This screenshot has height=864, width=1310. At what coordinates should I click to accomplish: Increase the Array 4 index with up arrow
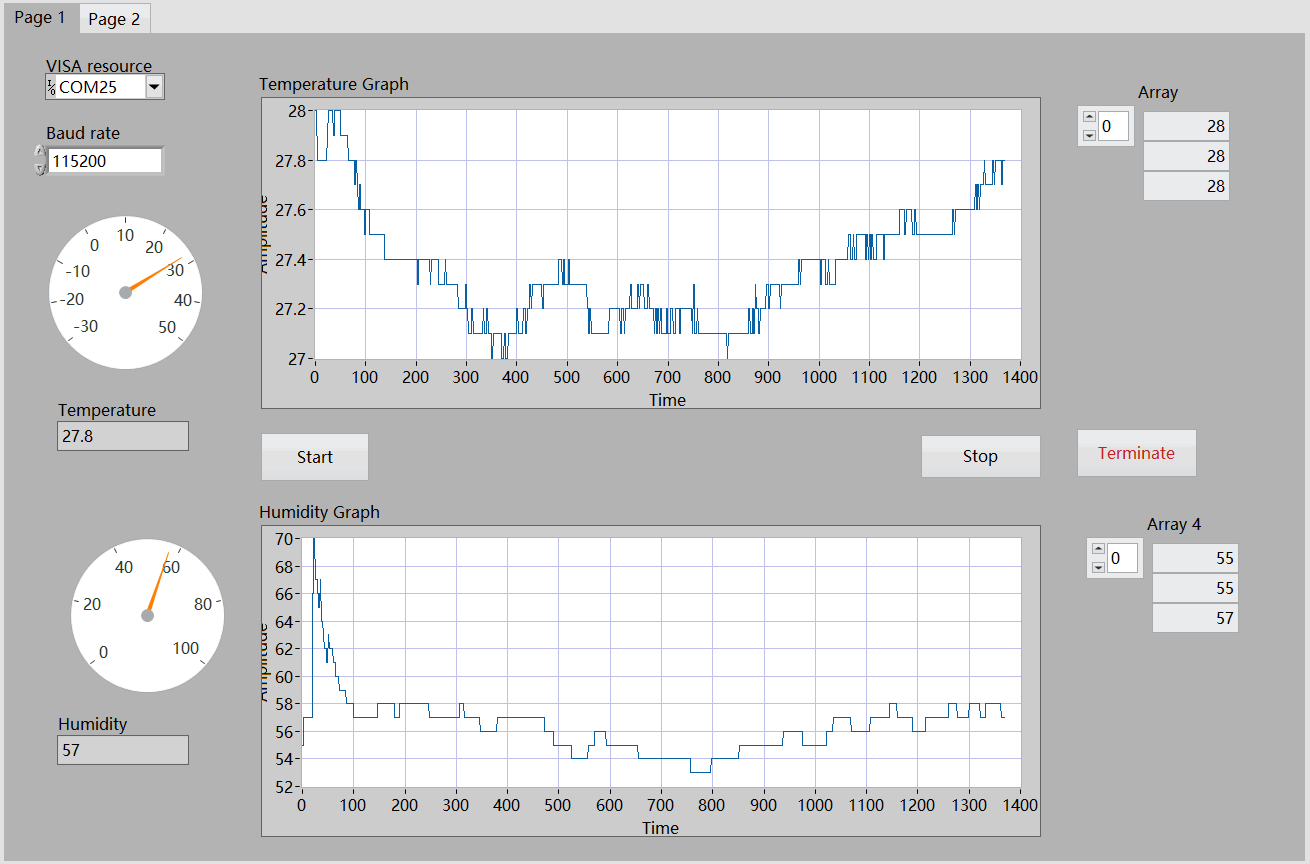[x=1099, y=549]
